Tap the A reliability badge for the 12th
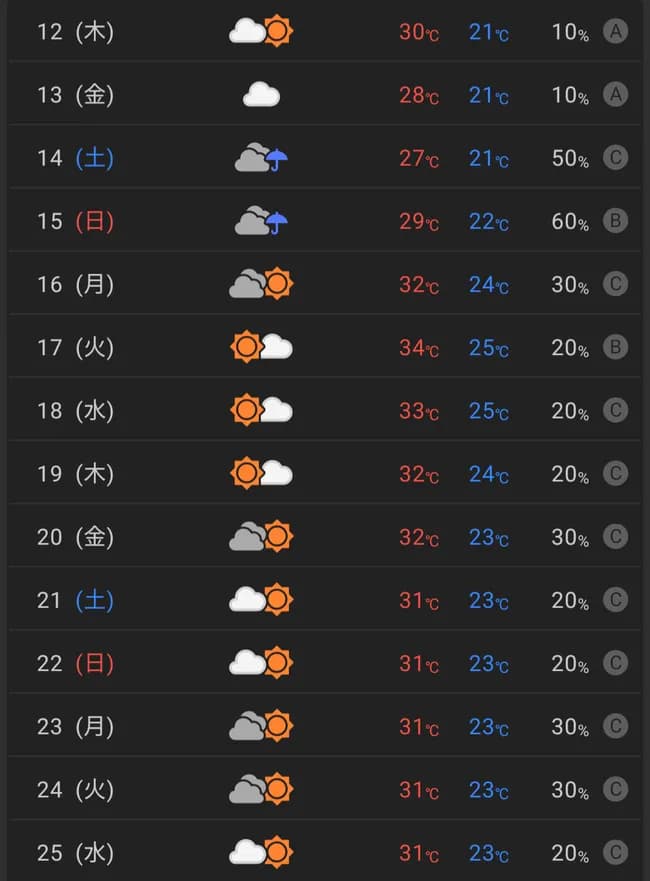 (615, 32)
